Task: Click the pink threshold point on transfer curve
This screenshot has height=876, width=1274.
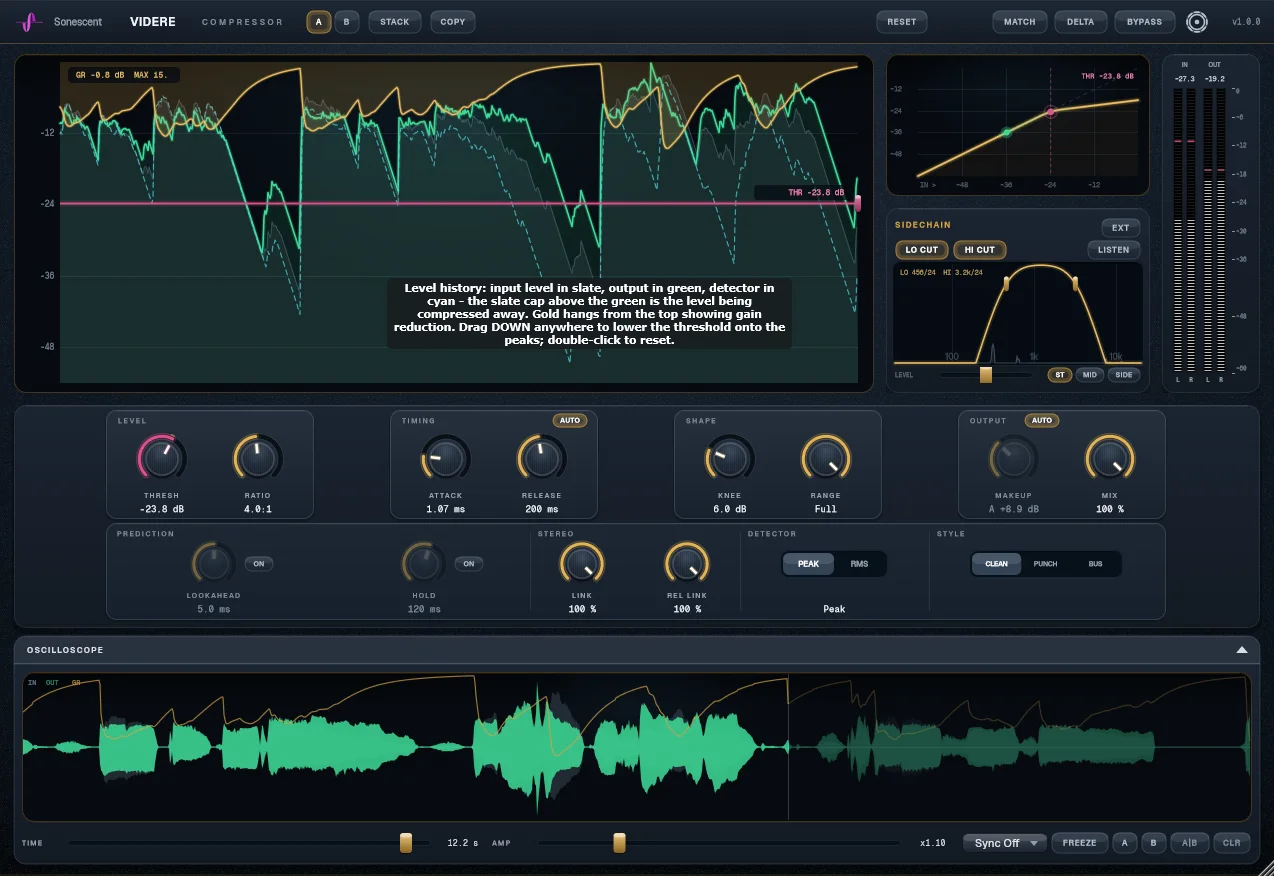Action: tap(1051, 112)
